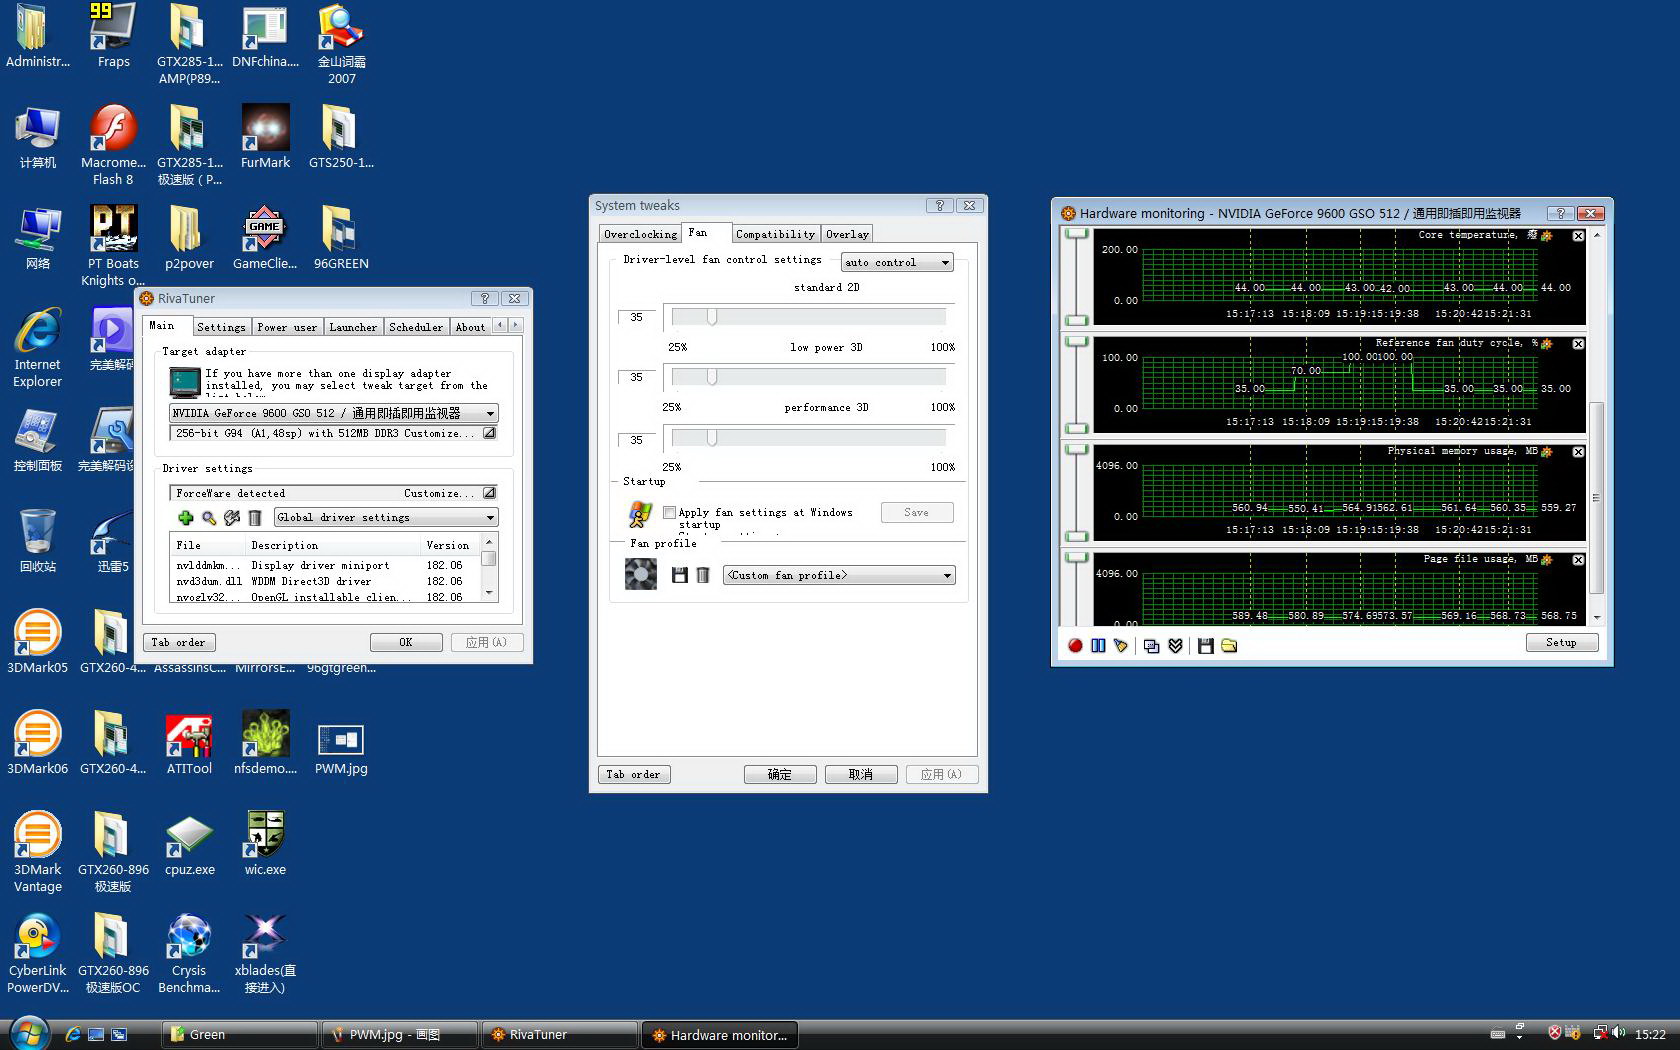Click Tab order button in RivaTuner
Image resolution: width=1680 pixels, height=1050 pixels.
click(179, 643)
